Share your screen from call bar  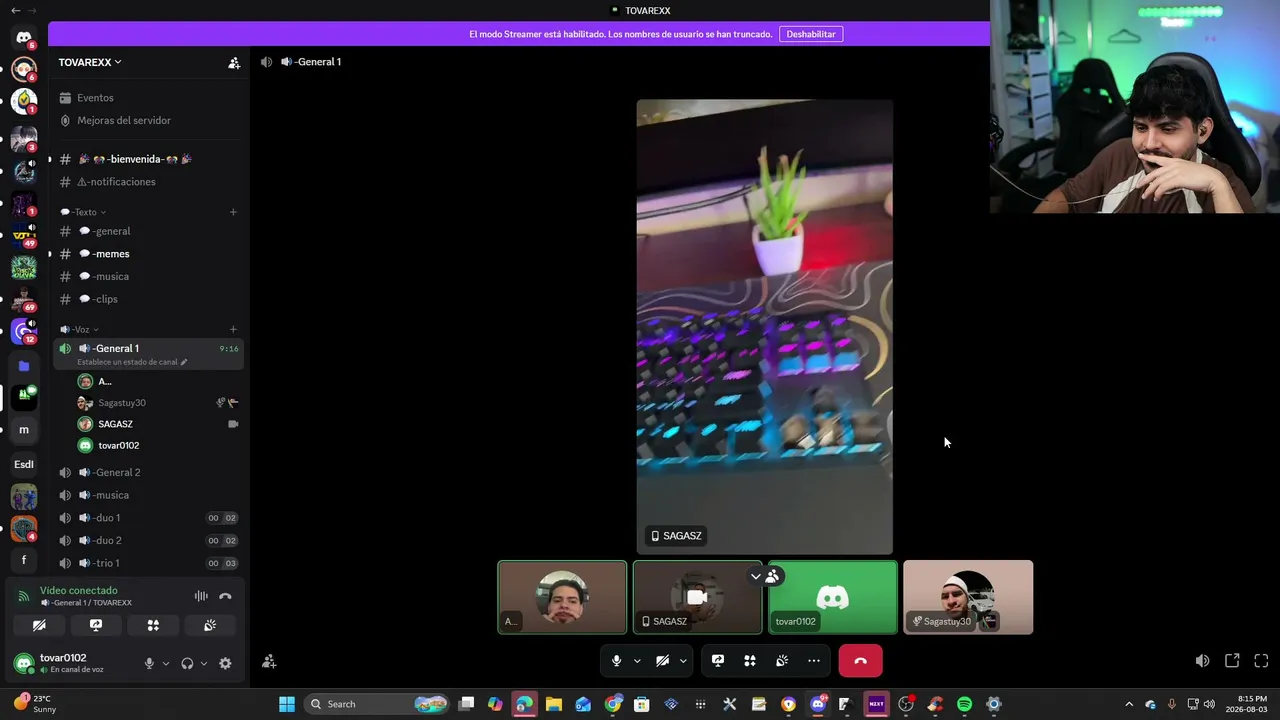(718, 661)
